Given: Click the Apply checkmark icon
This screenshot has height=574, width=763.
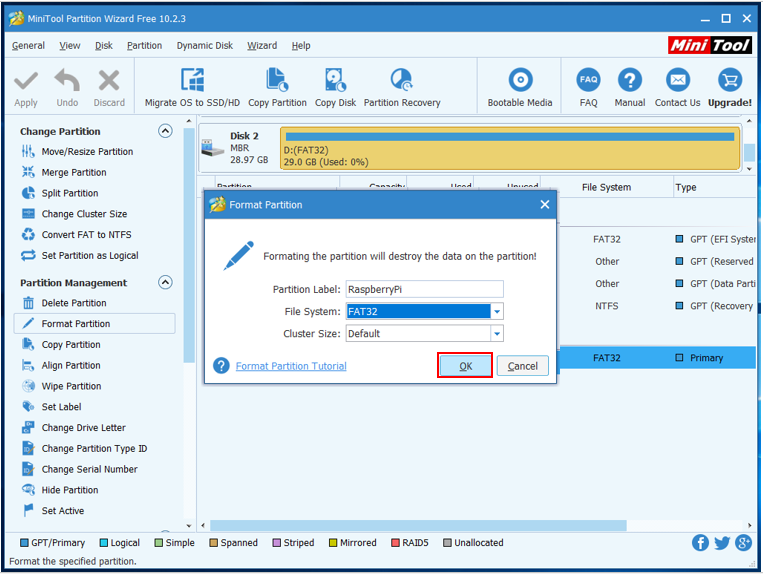Looking at the screenshot, I should point(26,81).
